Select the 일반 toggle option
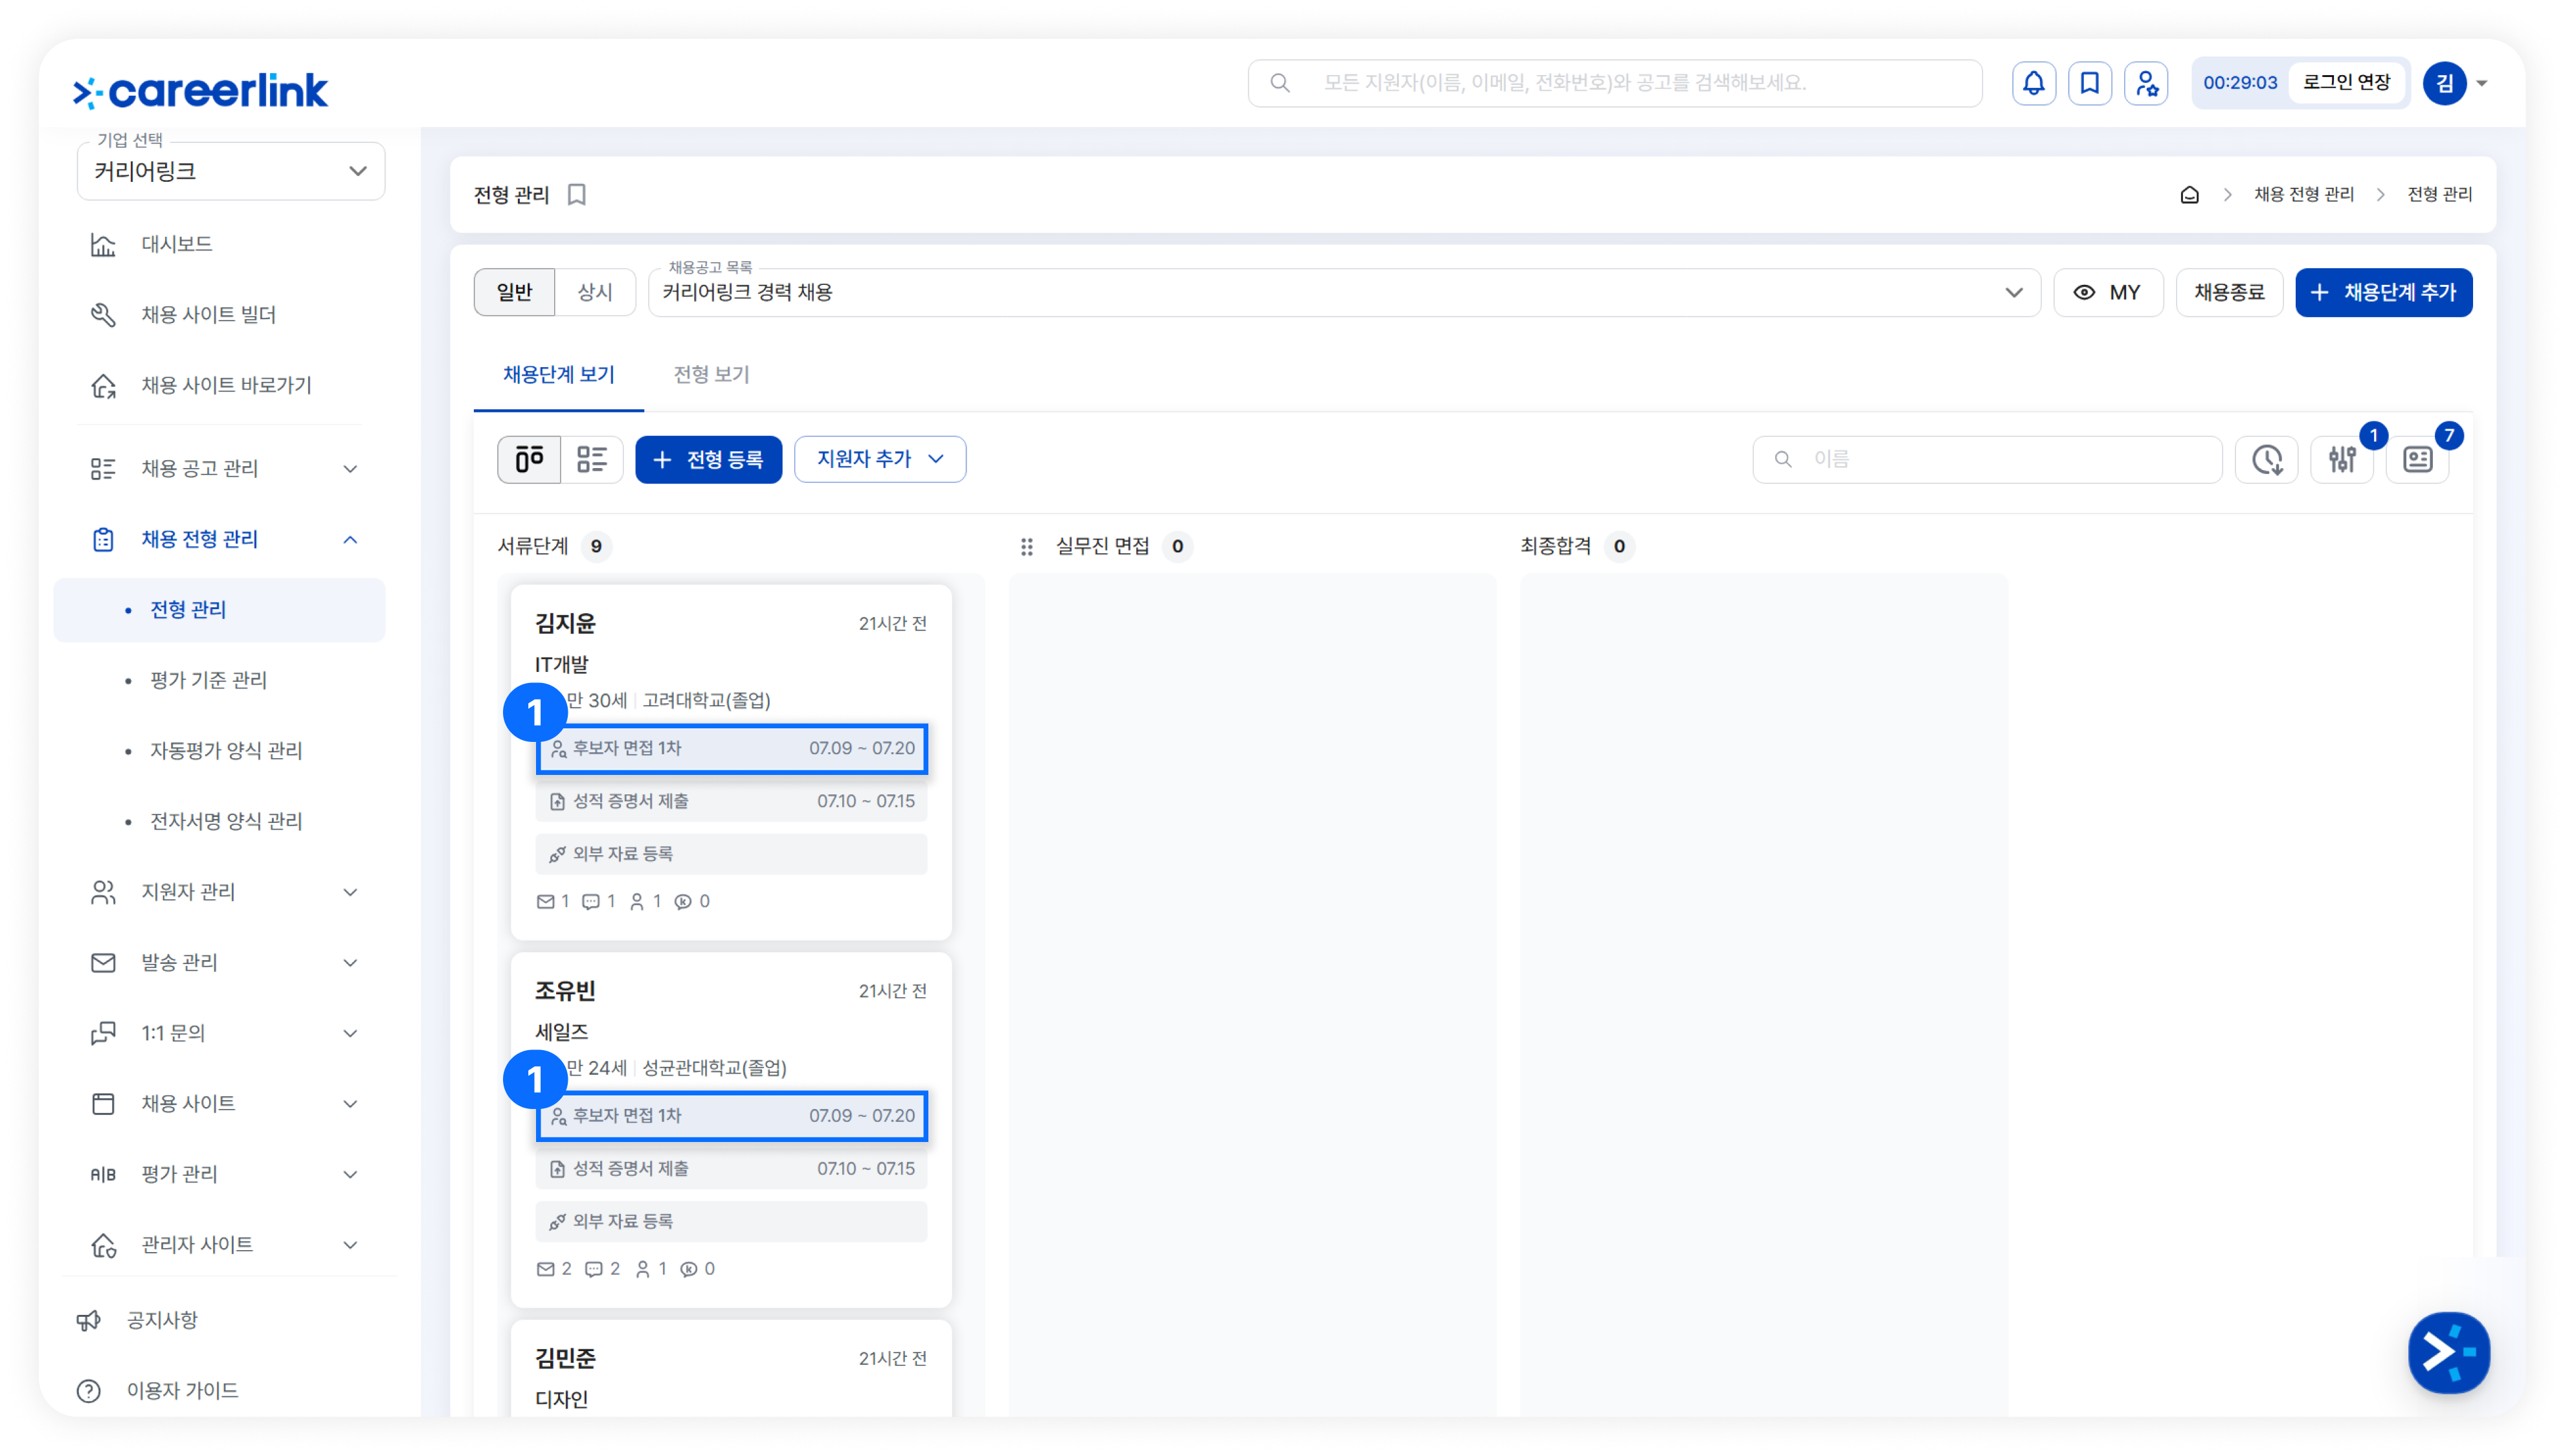This screenshot has width=2565, height=1456. tap(514, 292)
